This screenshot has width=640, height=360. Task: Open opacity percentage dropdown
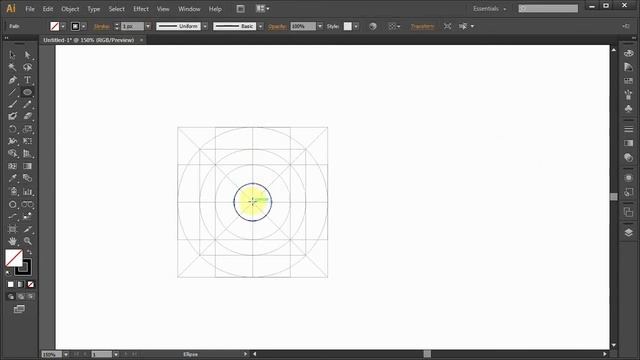320,26
